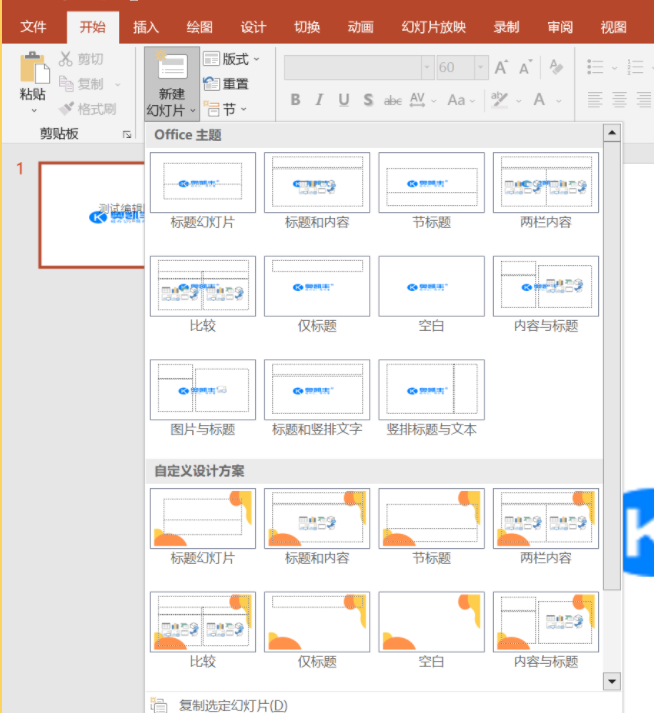
Task: Open the Paste options dropdown arrow
Action: point(34,110)
